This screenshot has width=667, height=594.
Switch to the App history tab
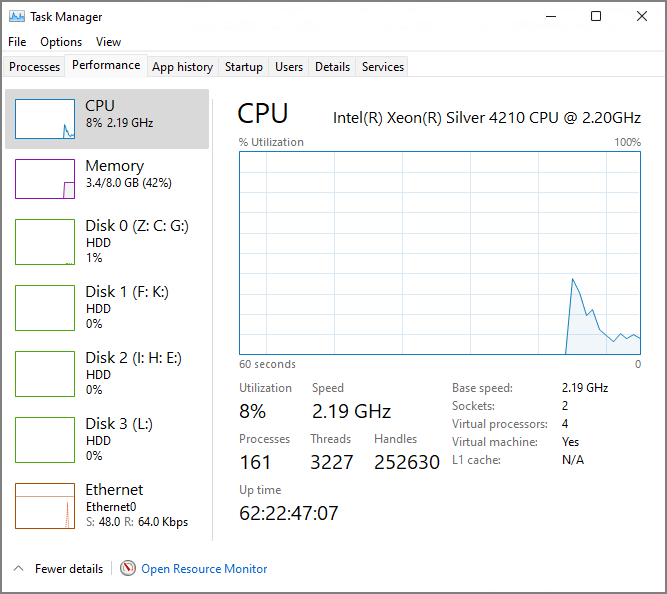click(182, 67)
